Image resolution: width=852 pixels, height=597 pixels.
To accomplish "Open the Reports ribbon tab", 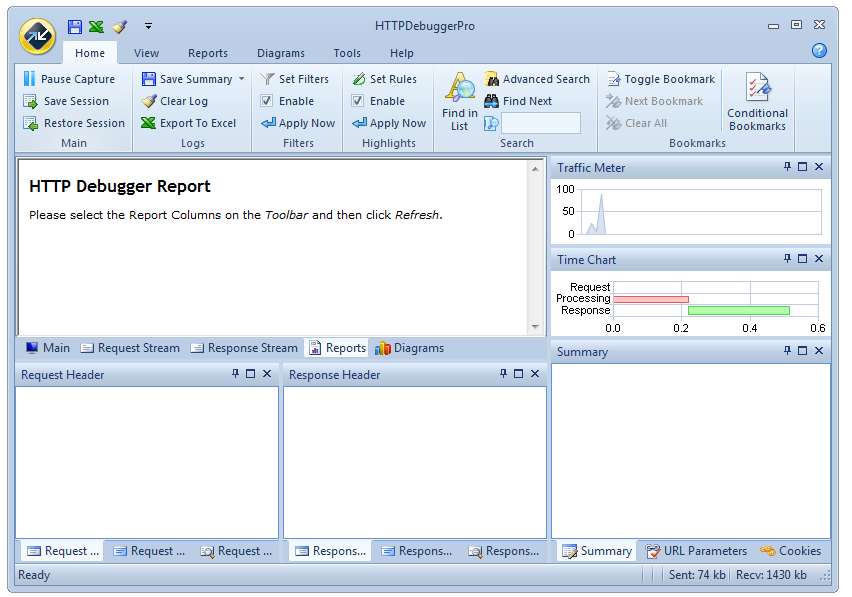I will pyautogui.click(x=208, y=53).
